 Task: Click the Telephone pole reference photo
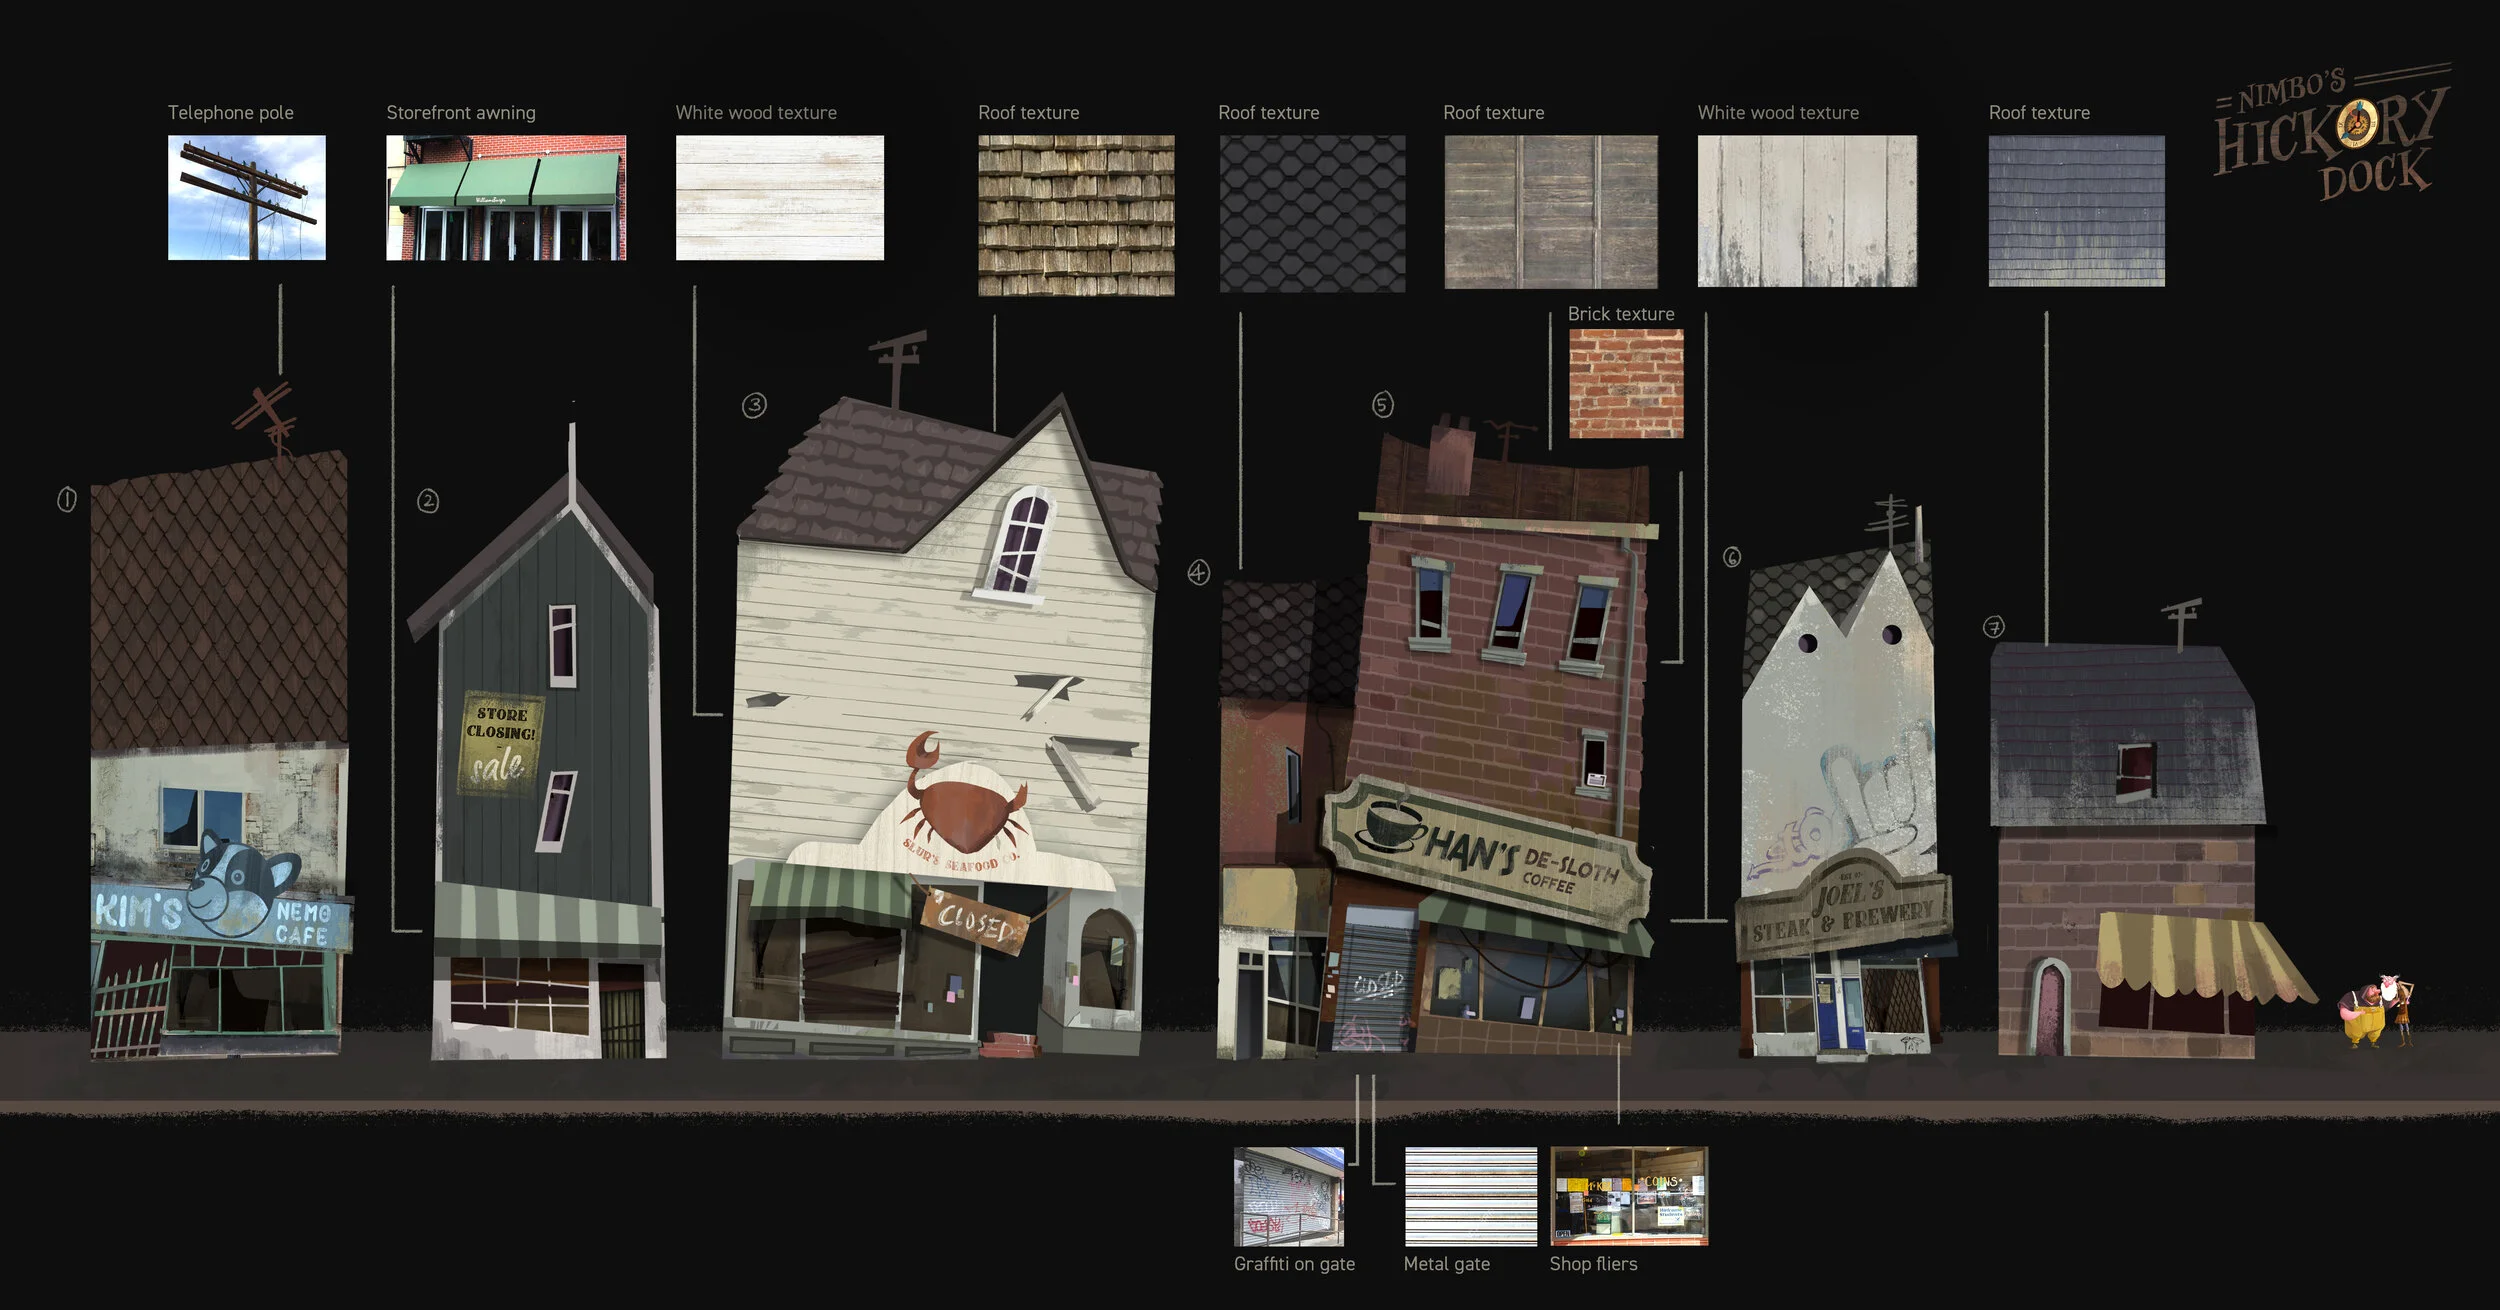[246, 197]
